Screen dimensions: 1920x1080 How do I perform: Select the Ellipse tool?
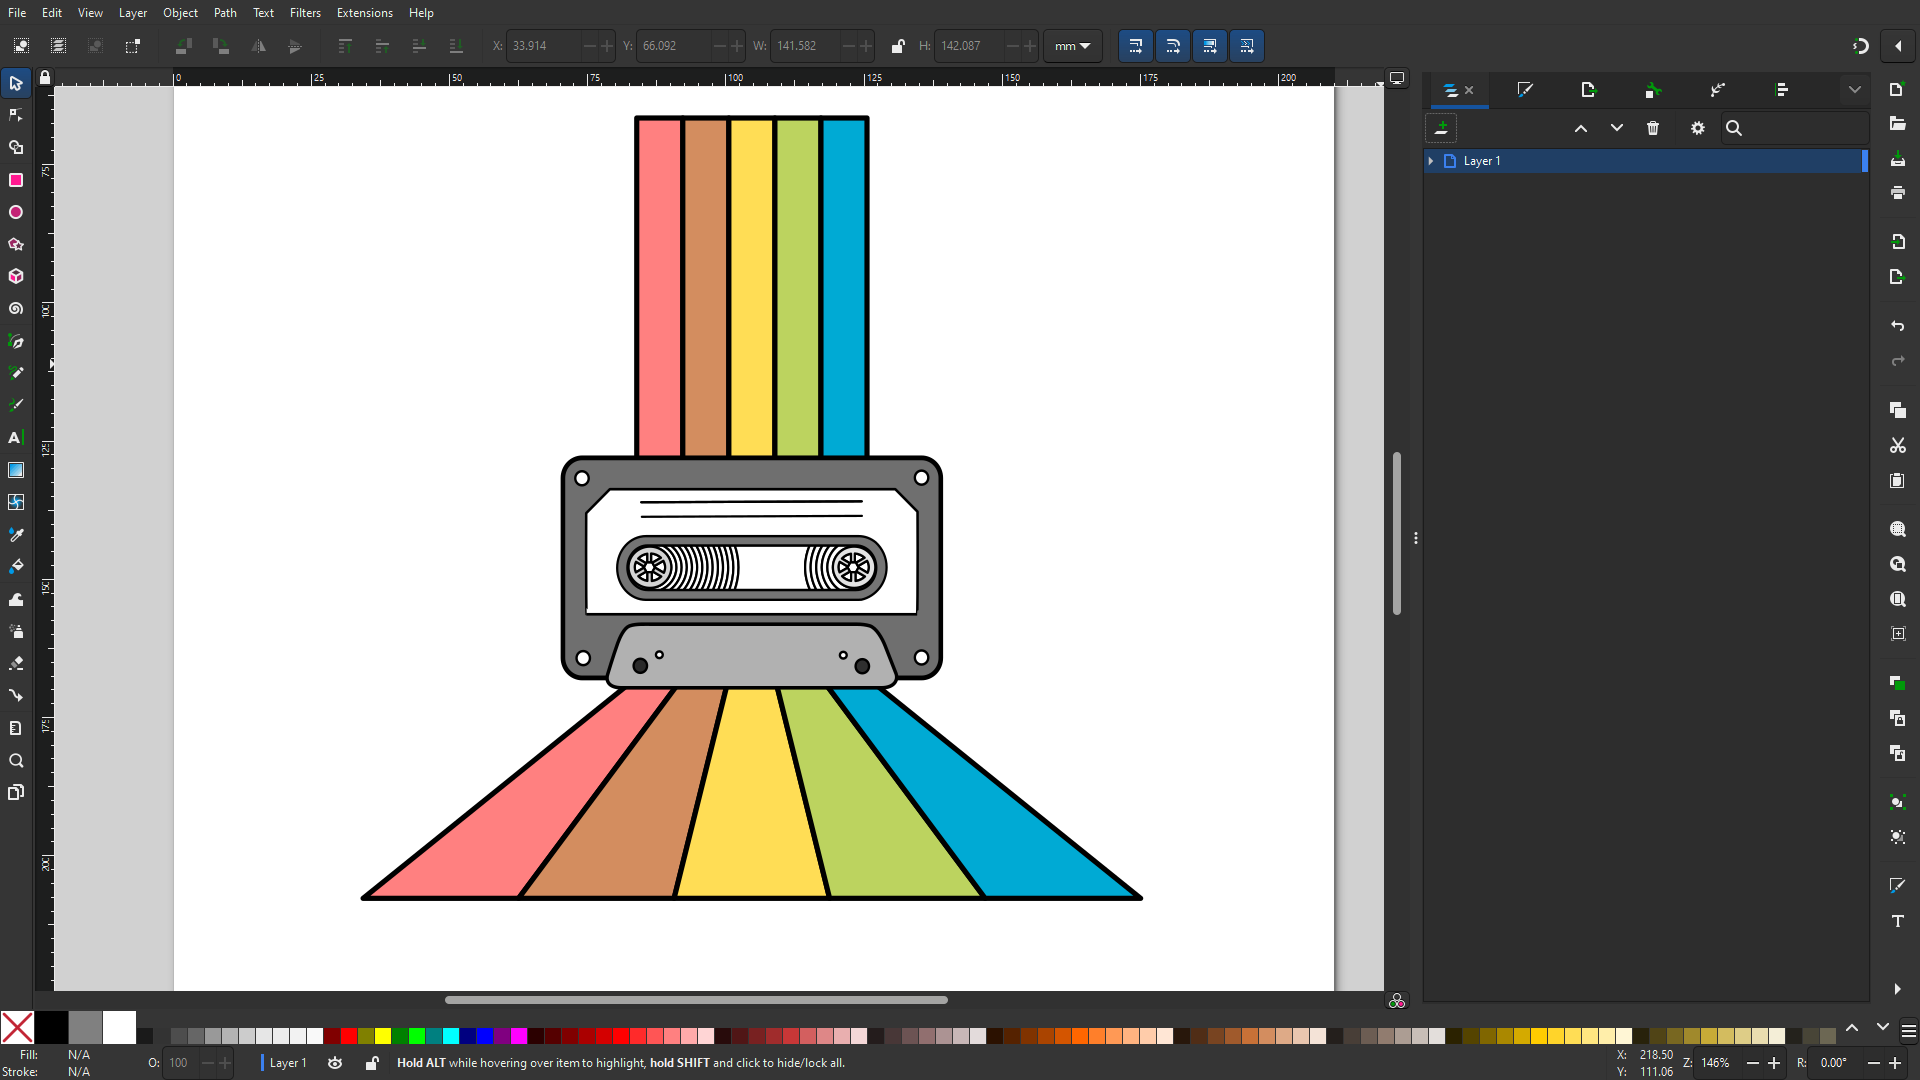coord(16,212)
